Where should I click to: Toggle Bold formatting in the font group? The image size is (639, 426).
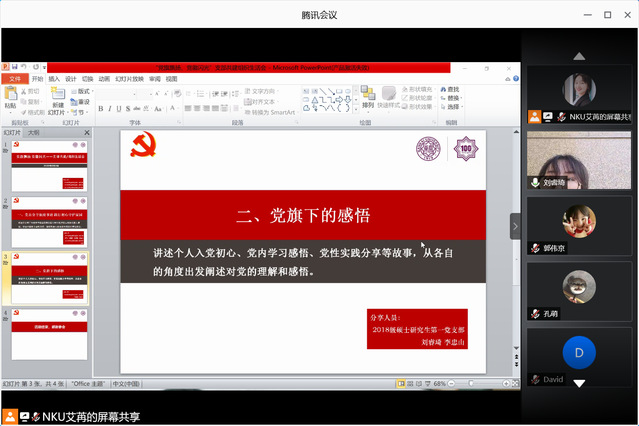point(102,108)
